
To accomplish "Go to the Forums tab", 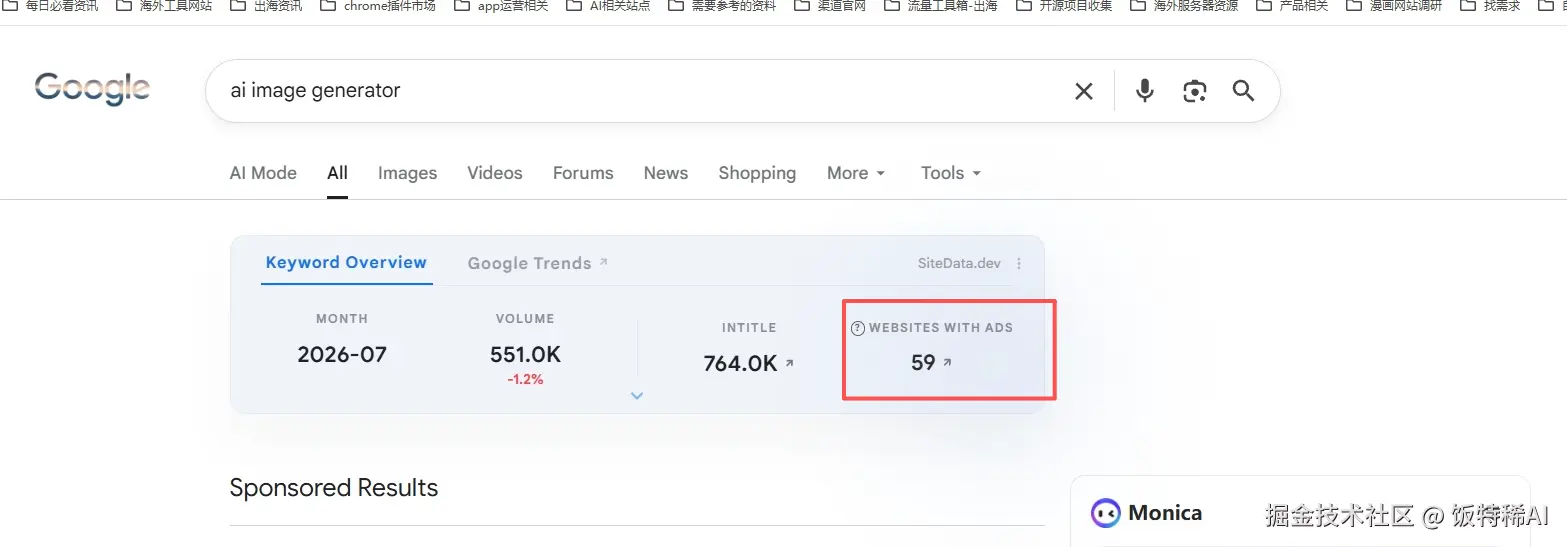I will coord(583,173).
